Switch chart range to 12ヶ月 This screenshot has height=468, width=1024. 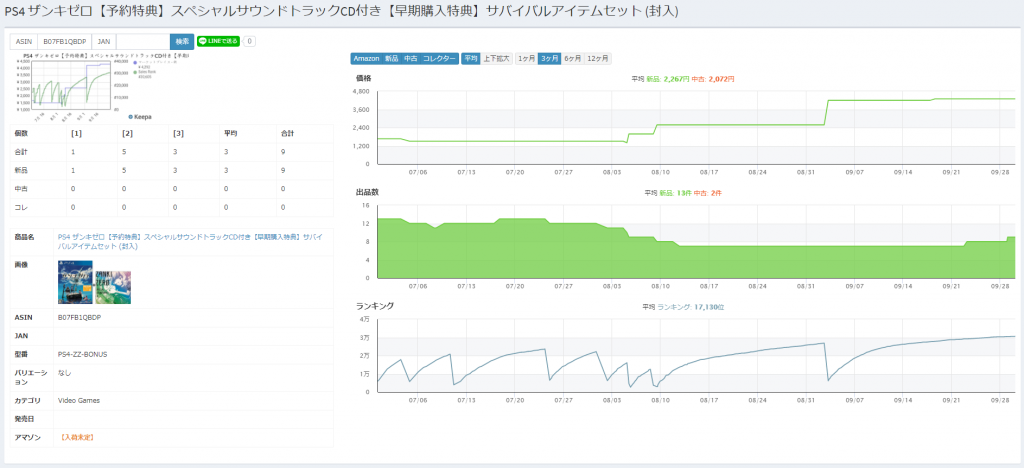(598, 59)
